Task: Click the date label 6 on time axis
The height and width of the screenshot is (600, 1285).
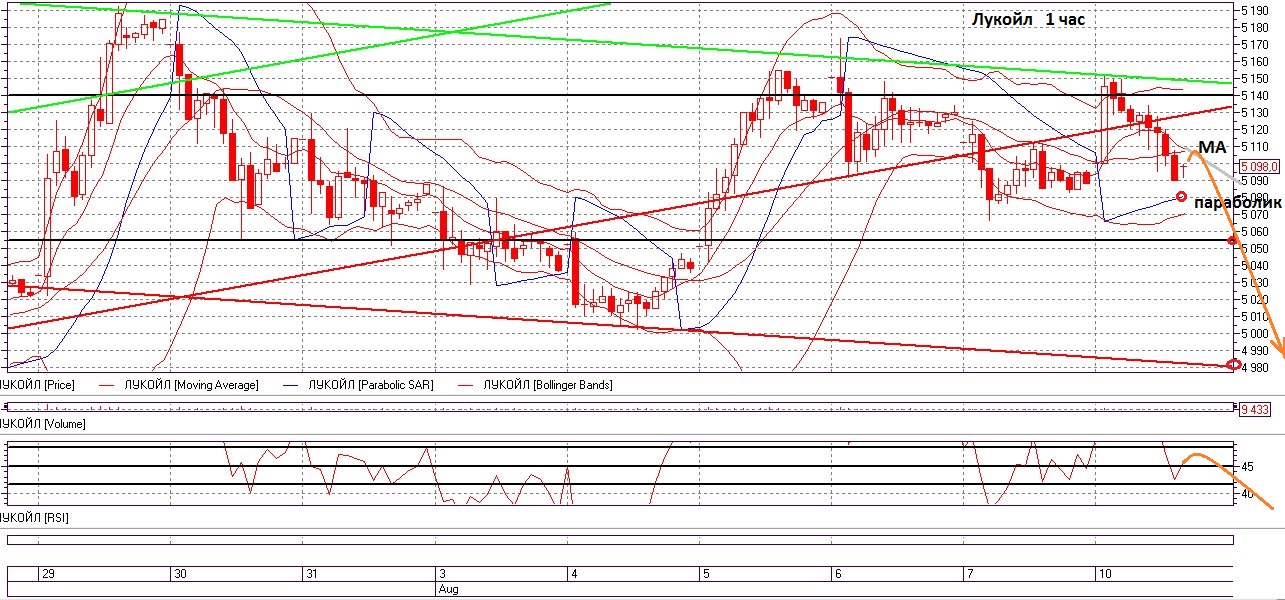Action: (x=836, y=574)
